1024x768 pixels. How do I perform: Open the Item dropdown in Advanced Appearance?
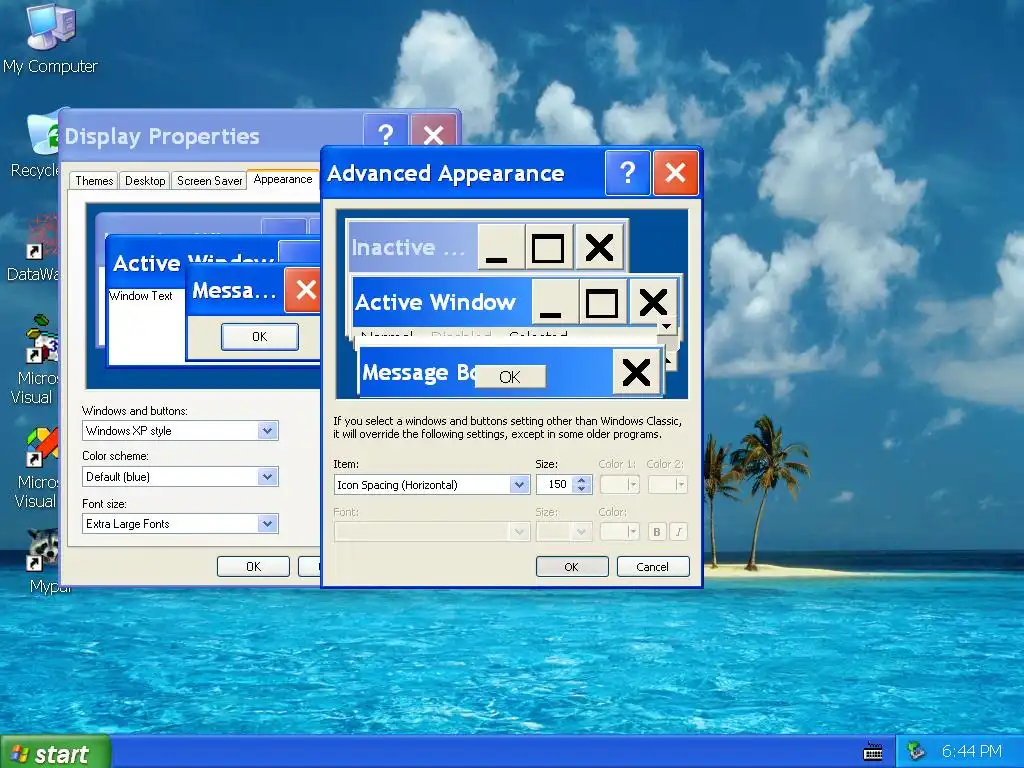coord(519,485)
